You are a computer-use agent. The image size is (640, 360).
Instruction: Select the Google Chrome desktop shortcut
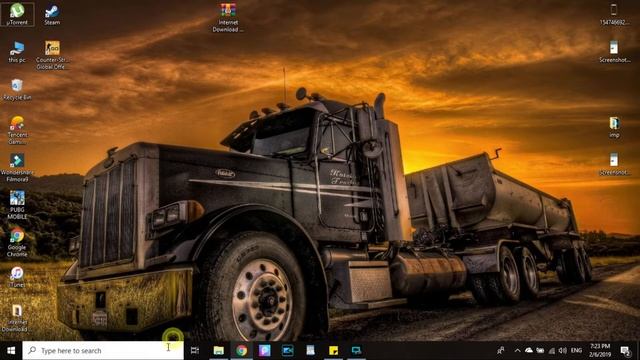pos(17,242)
